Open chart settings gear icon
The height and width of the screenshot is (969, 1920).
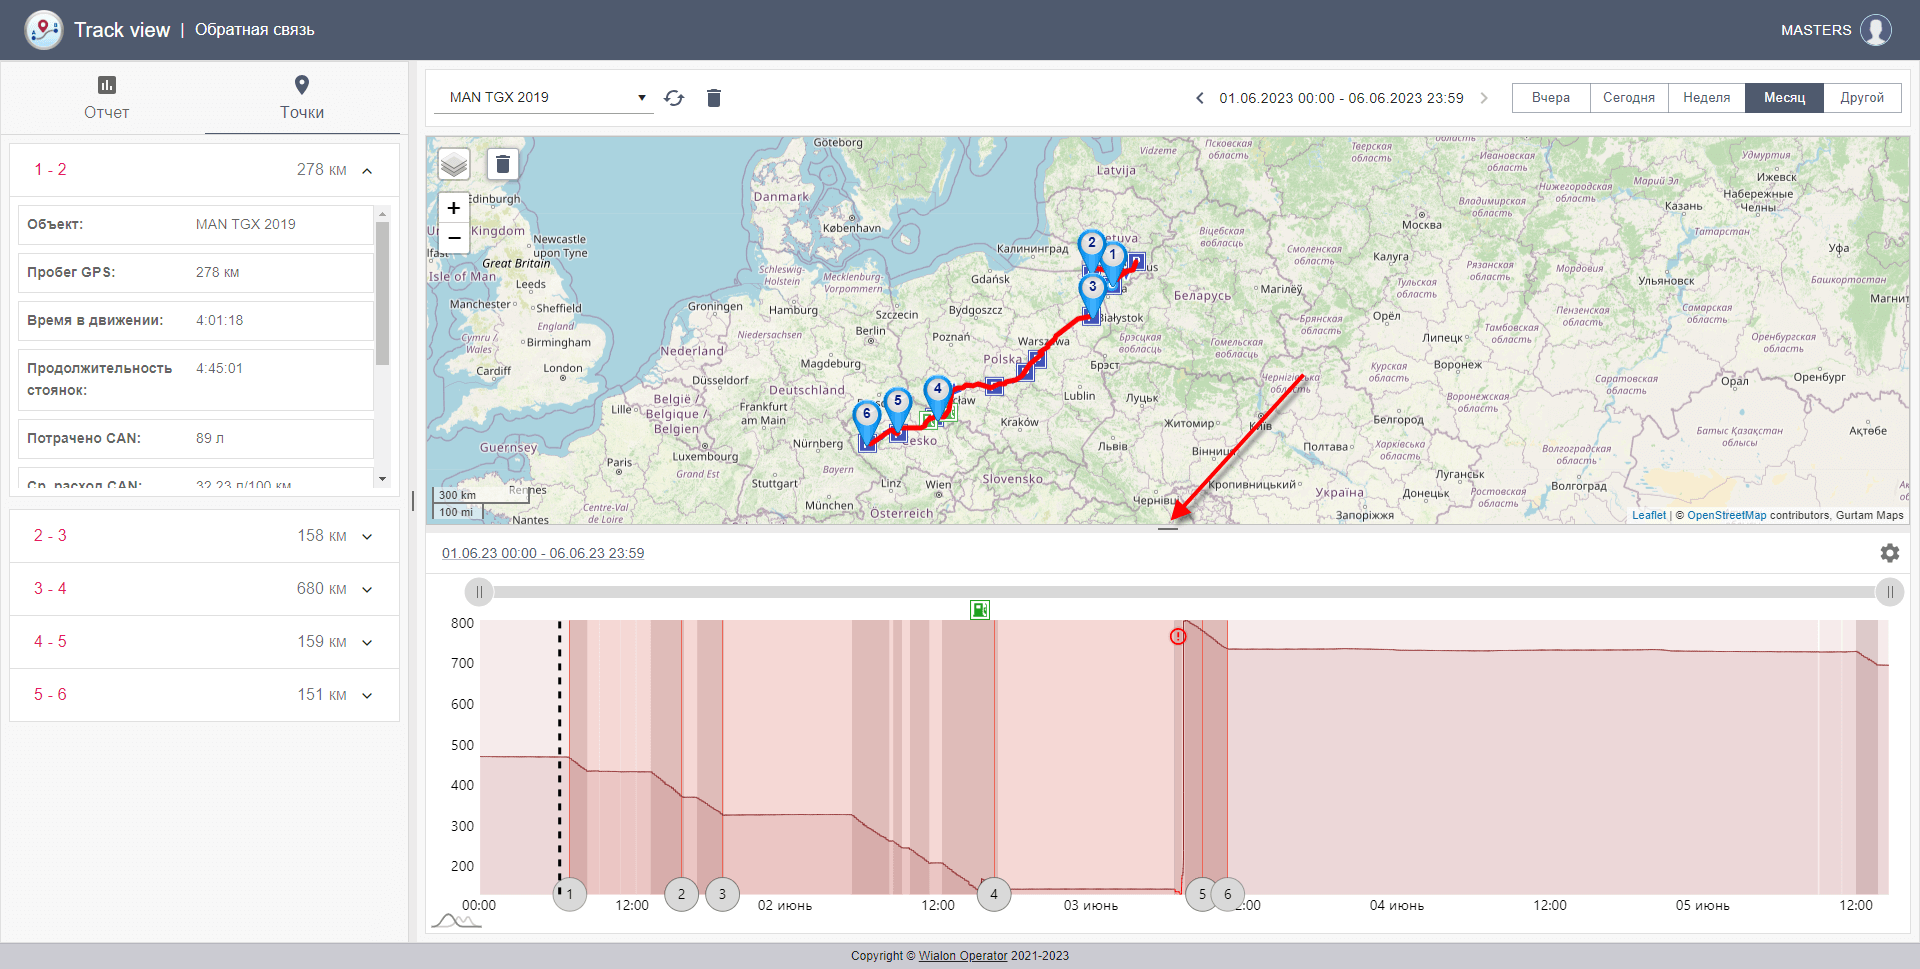1889,553
